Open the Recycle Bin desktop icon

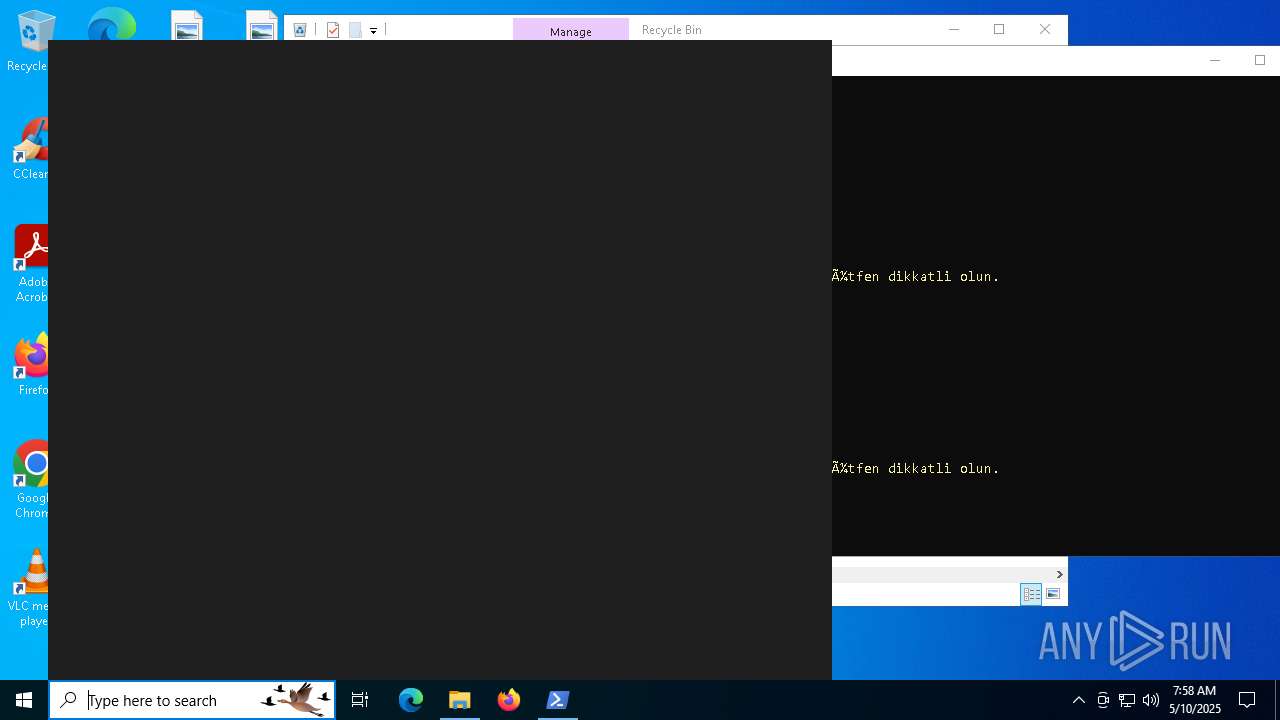(x=30, y=40)
